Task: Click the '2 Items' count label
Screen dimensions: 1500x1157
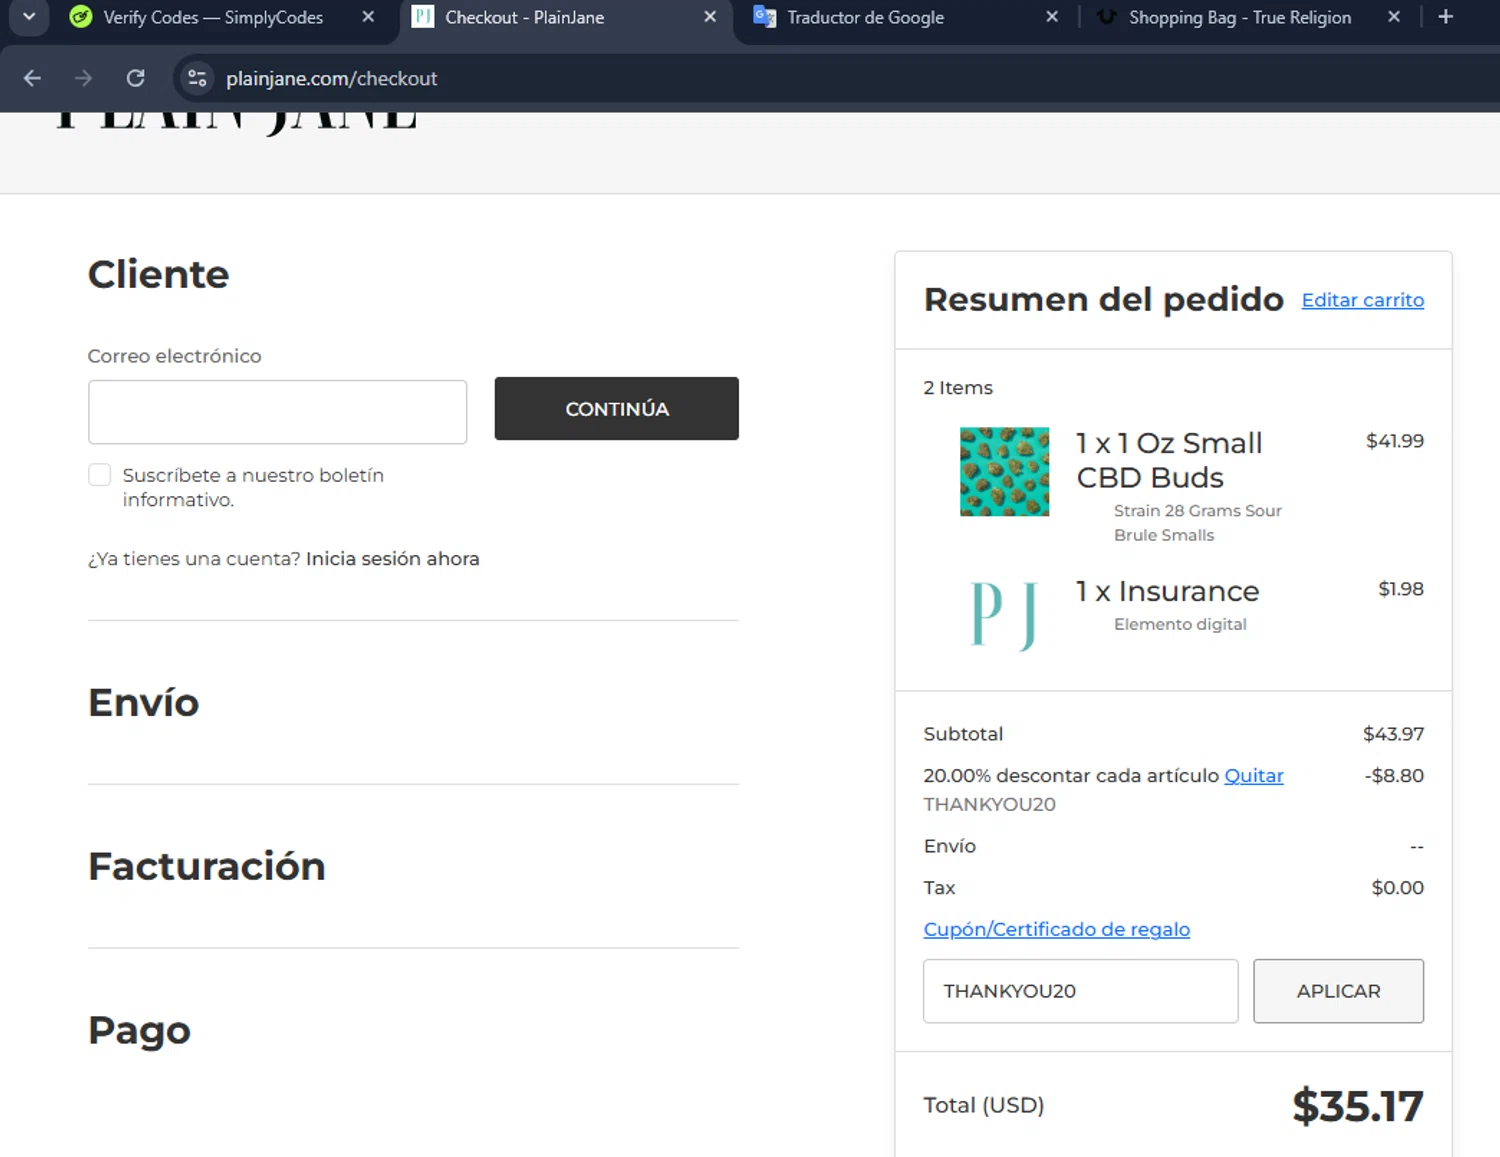Action: pos(958,387)
